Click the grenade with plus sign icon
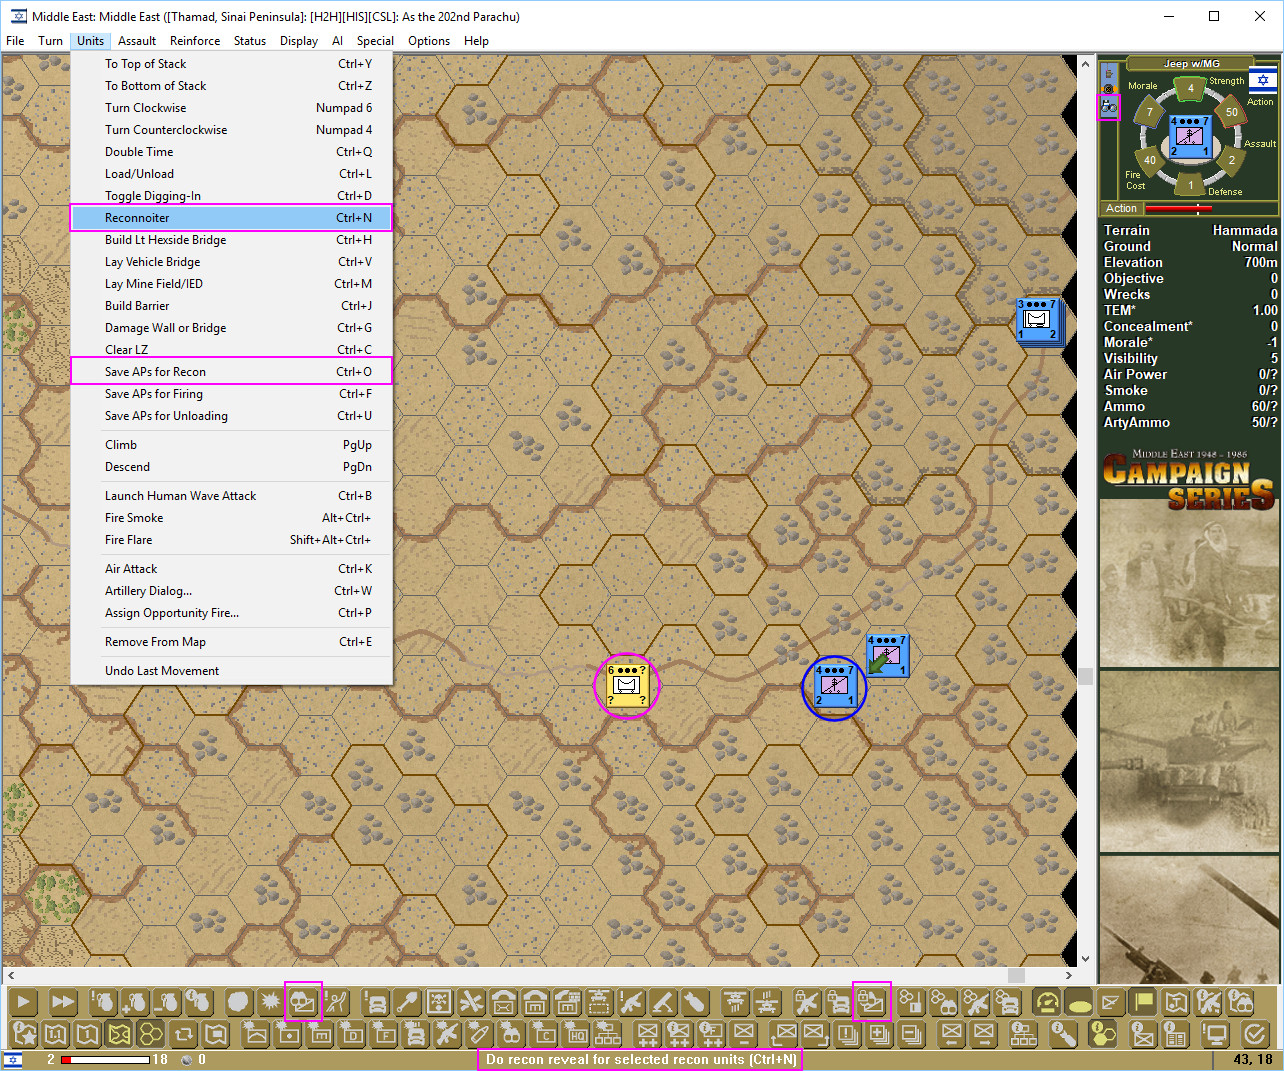Screen dimensions: 1284x1071 tap(135, 1002)
